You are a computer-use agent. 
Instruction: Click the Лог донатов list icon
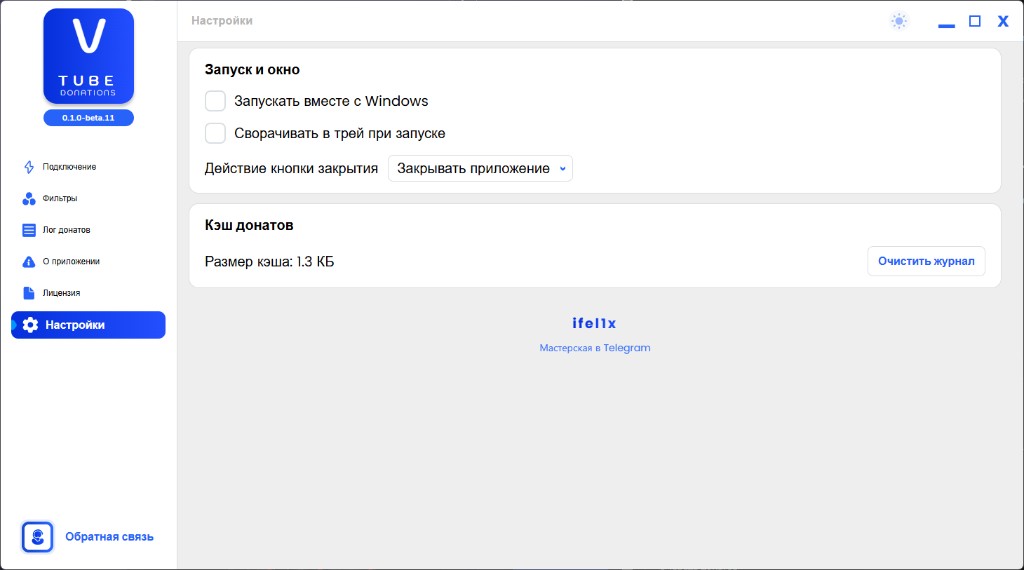29,230
